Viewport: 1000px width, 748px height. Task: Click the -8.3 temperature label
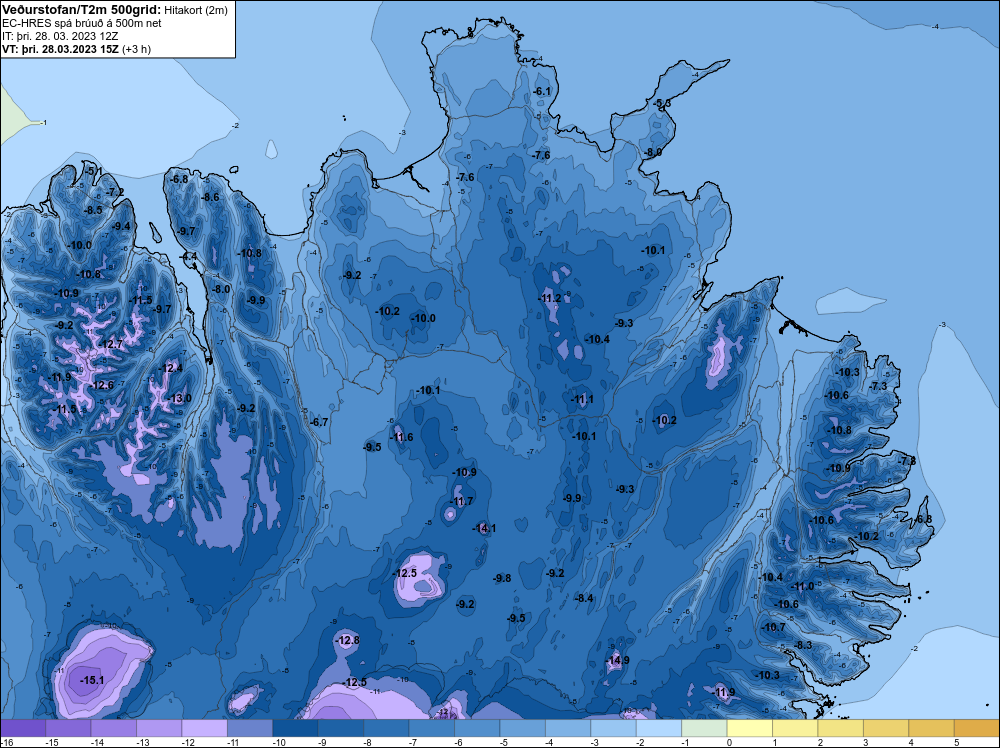click(804, 645)
